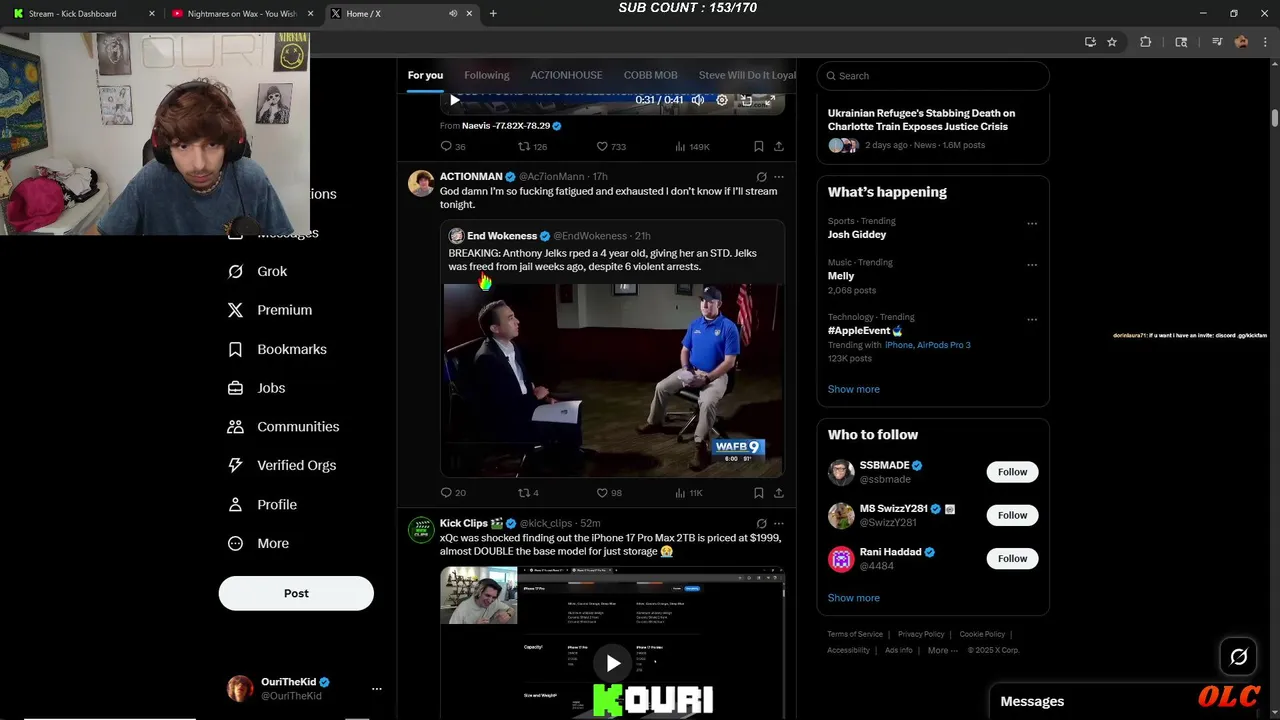Image resolution: width=1280 pixels, height=720 pixels.
Task: Like ACTIONMAN's post with 98 likes
Action: (x=609, y=492)
